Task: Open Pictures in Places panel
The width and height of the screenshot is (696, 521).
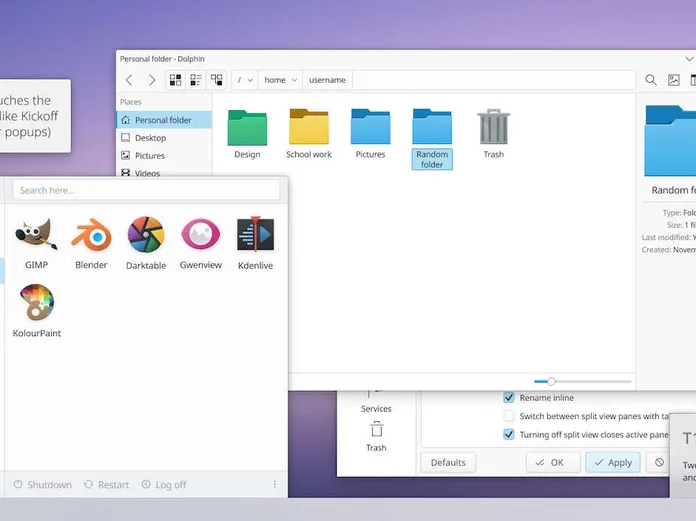Action: point(164,155)
